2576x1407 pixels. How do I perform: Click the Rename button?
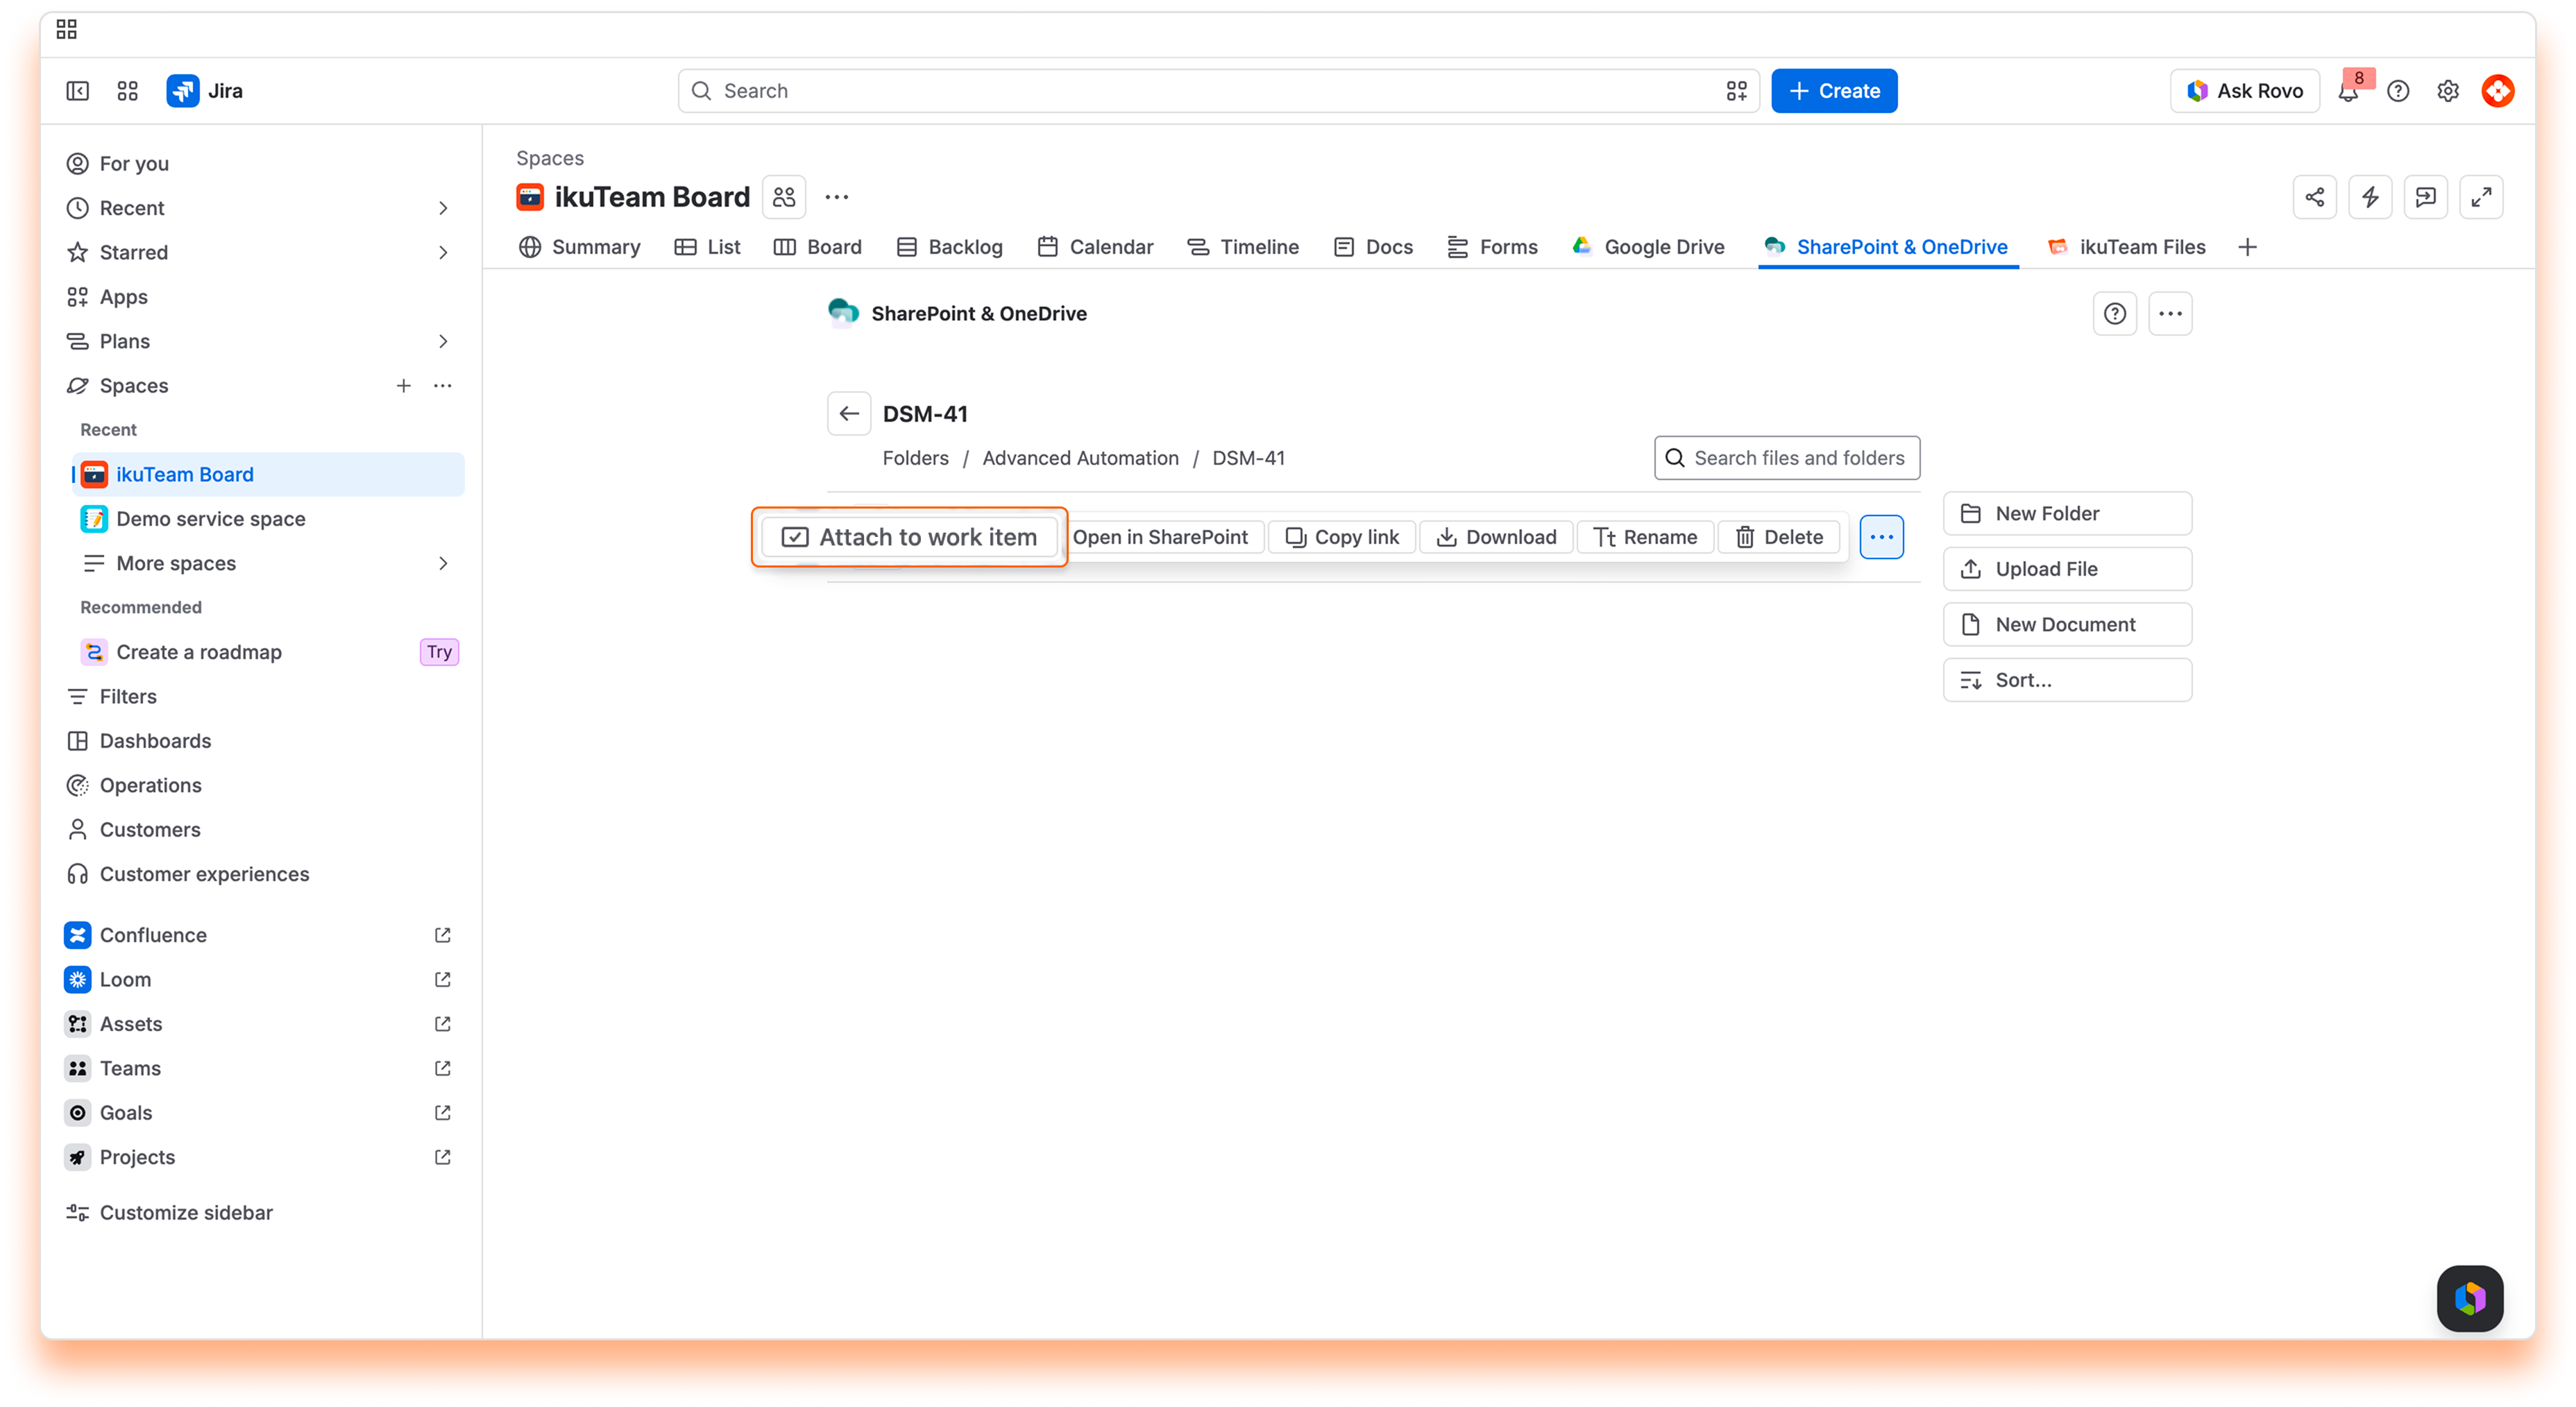[x=1645, y=537]
